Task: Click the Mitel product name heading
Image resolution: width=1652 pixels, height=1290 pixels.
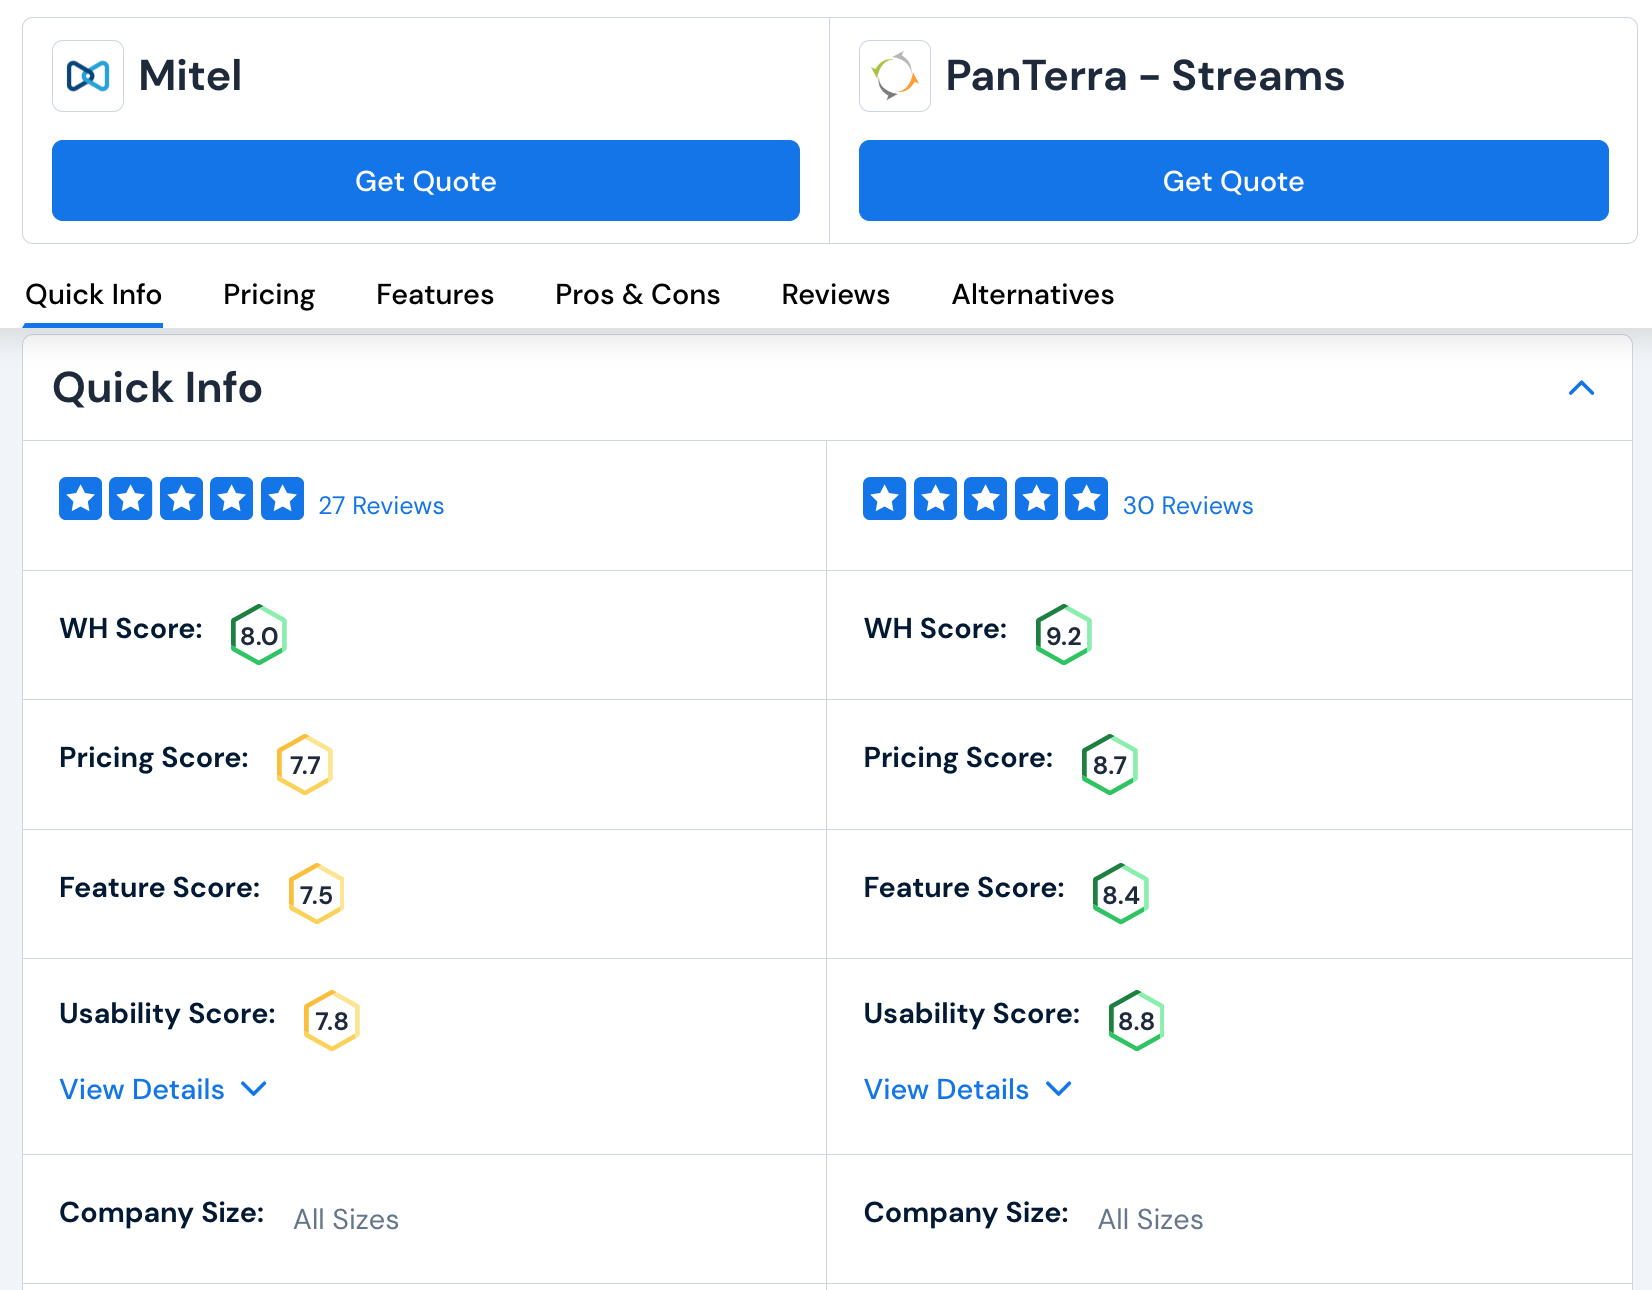Action: tap(190, 76)
